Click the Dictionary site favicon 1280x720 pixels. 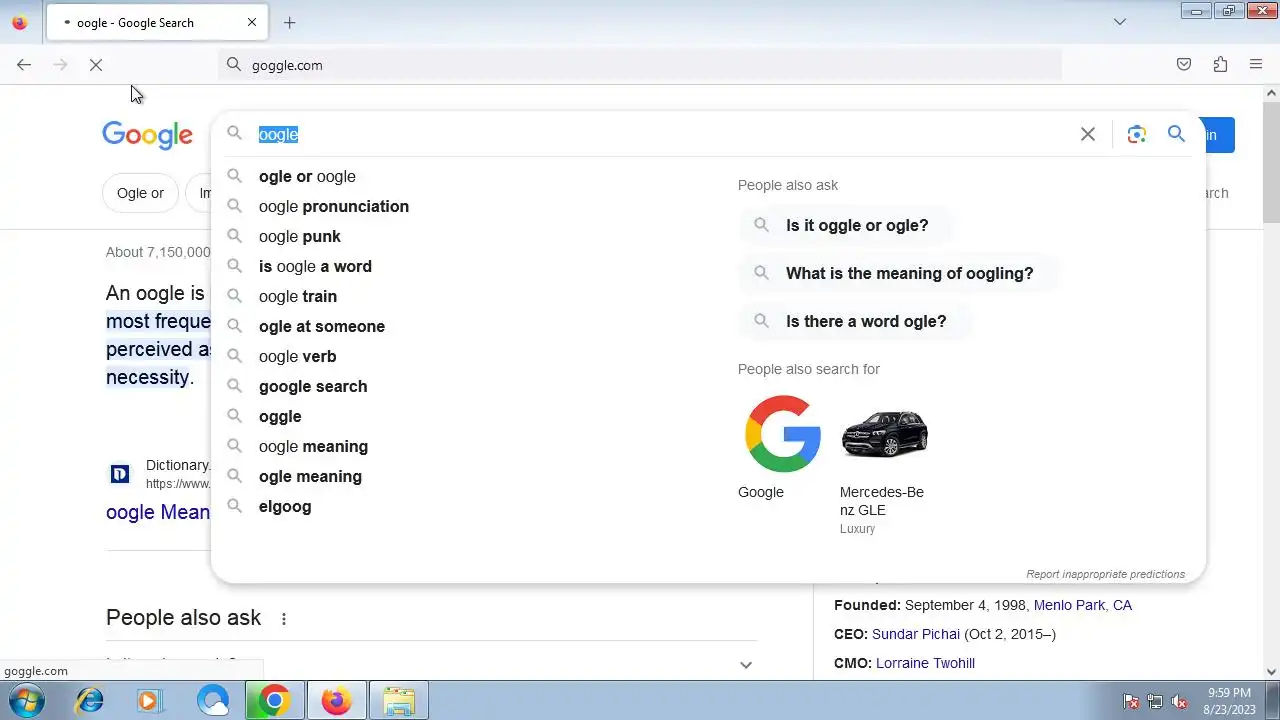coord(120,474)
